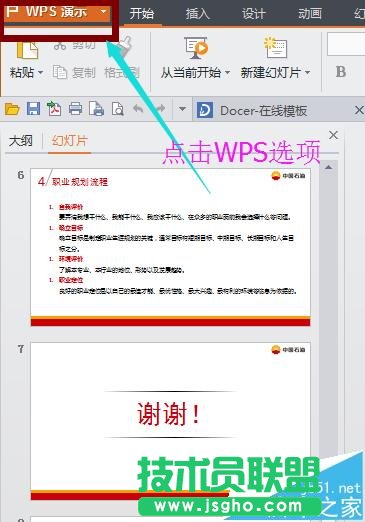This screenshot has width=365, height=522.
Task: Open the 新建幻灯片 dropdown arrow
Action: click(x=307, y=72)
